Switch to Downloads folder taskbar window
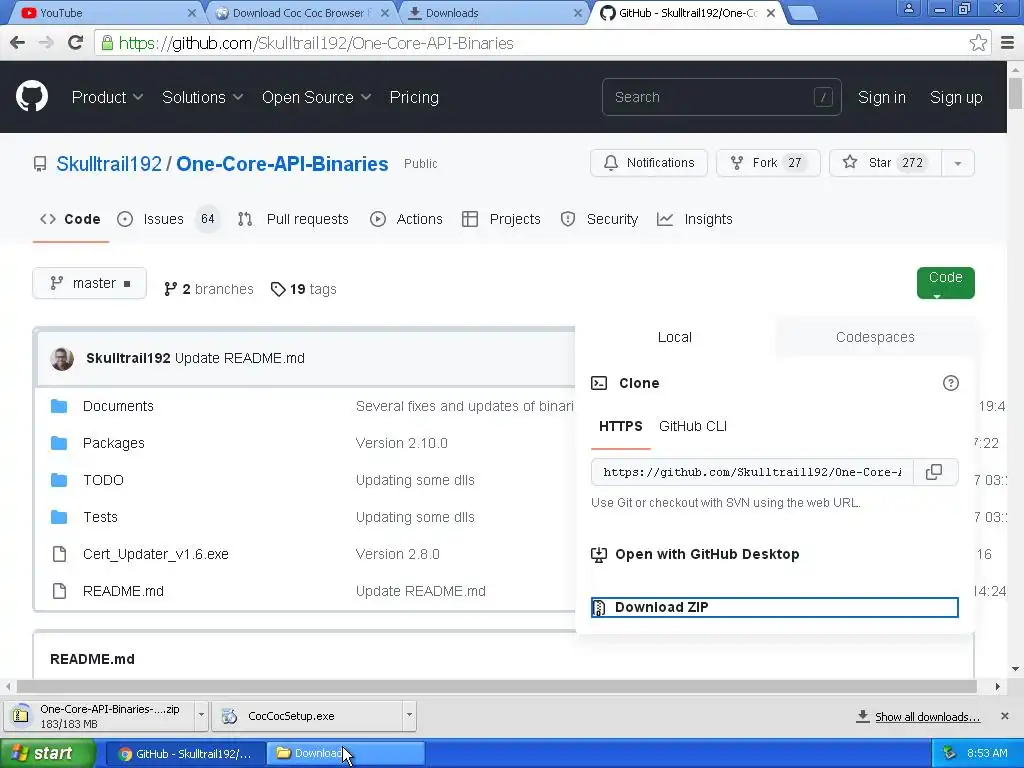Viewport: 1024px width, 768px height. click(x=346, y=754)
